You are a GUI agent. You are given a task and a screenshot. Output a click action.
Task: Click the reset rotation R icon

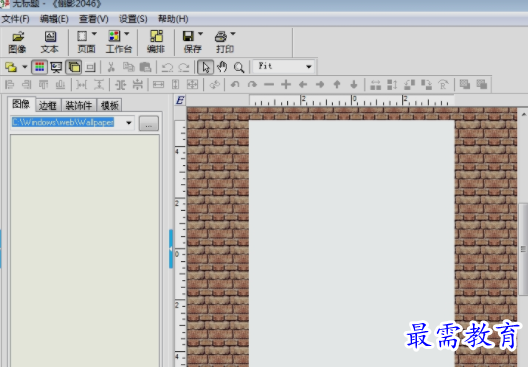pyautogui.click(x=443, y=85)
